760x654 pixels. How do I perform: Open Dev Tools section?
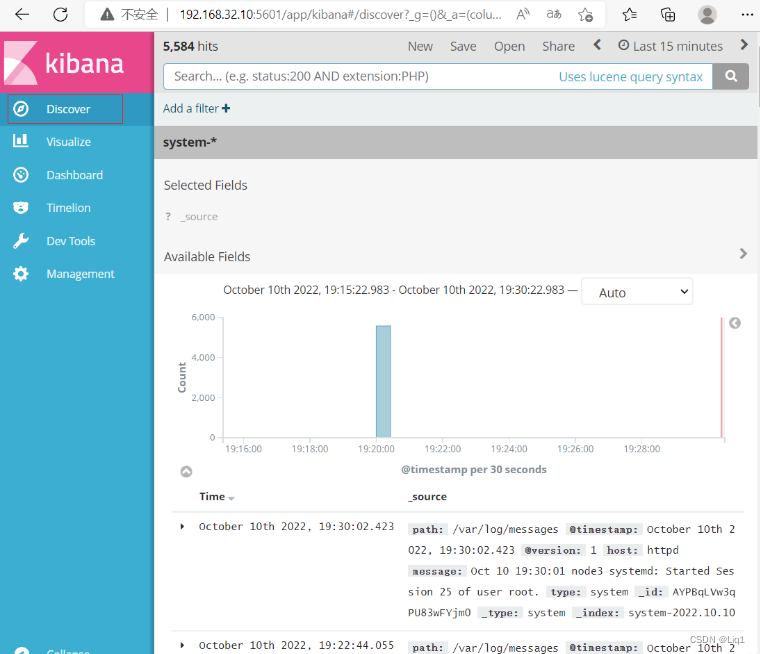[x=71, y=241]
